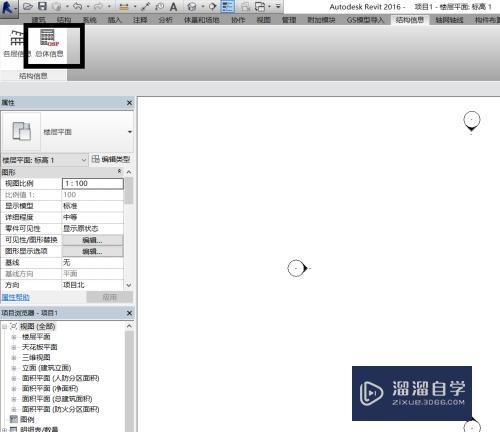This screenshot has height=432, width=500.
Task: Open the 属性帮助 link
Action: tap(16, 297)
